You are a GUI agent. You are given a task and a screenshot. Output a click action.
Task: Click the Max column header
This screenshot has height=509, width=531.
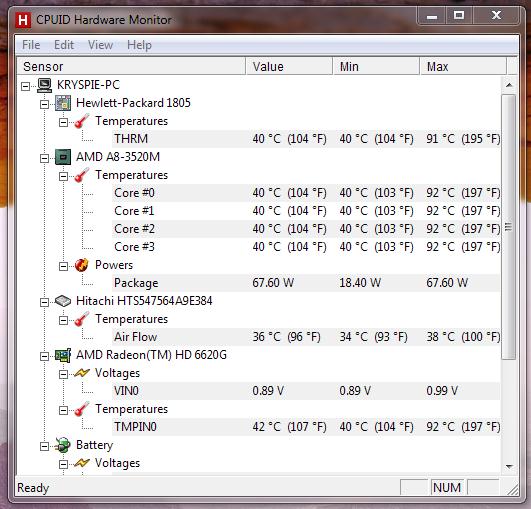coord(463,66)
